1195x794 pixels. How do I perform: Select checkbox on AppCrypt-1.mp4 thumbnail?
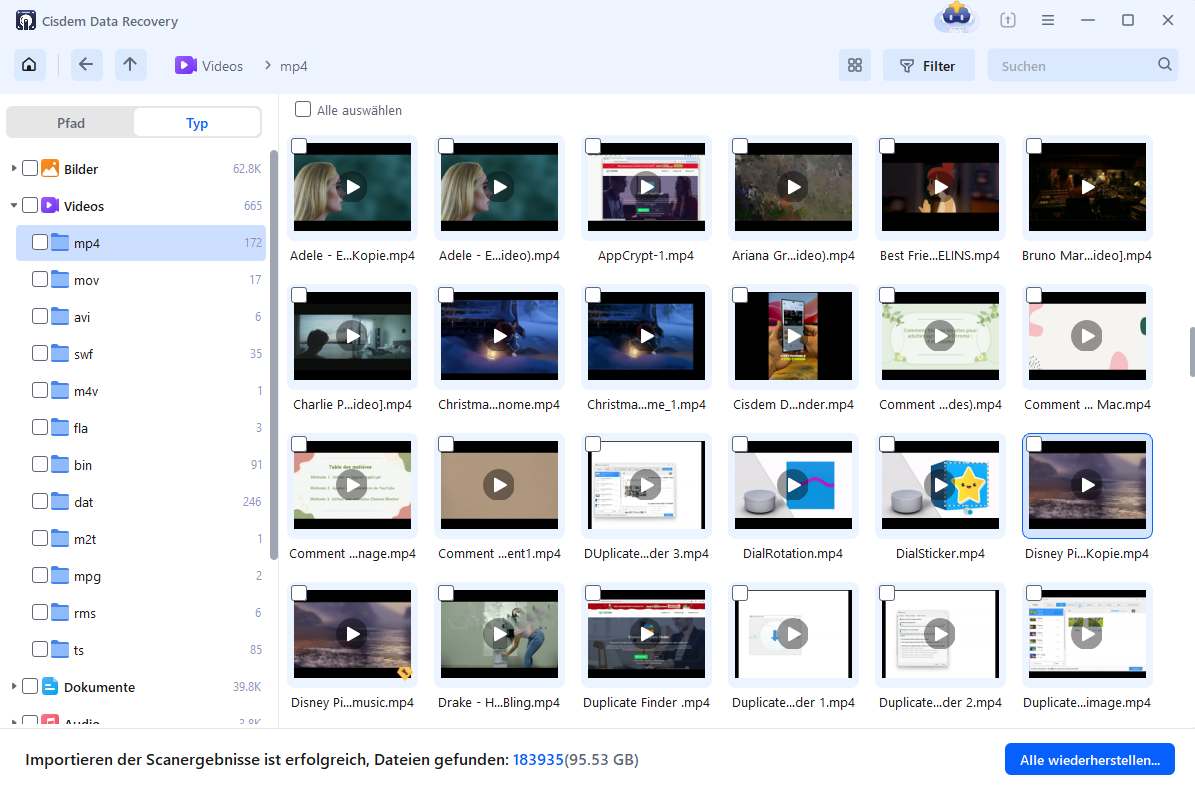(x=593, y=147)
